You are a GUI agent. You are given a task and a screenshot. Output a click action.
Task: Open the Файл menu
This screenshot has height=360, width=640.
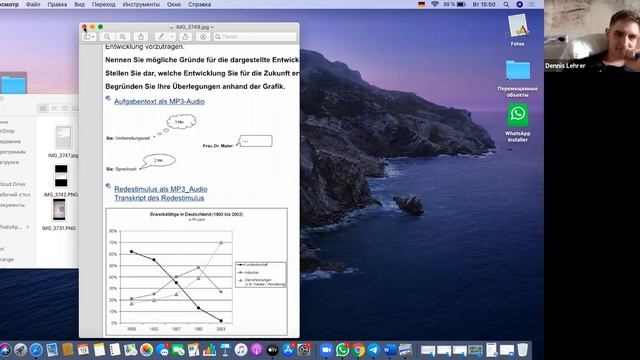coord(33,4)
